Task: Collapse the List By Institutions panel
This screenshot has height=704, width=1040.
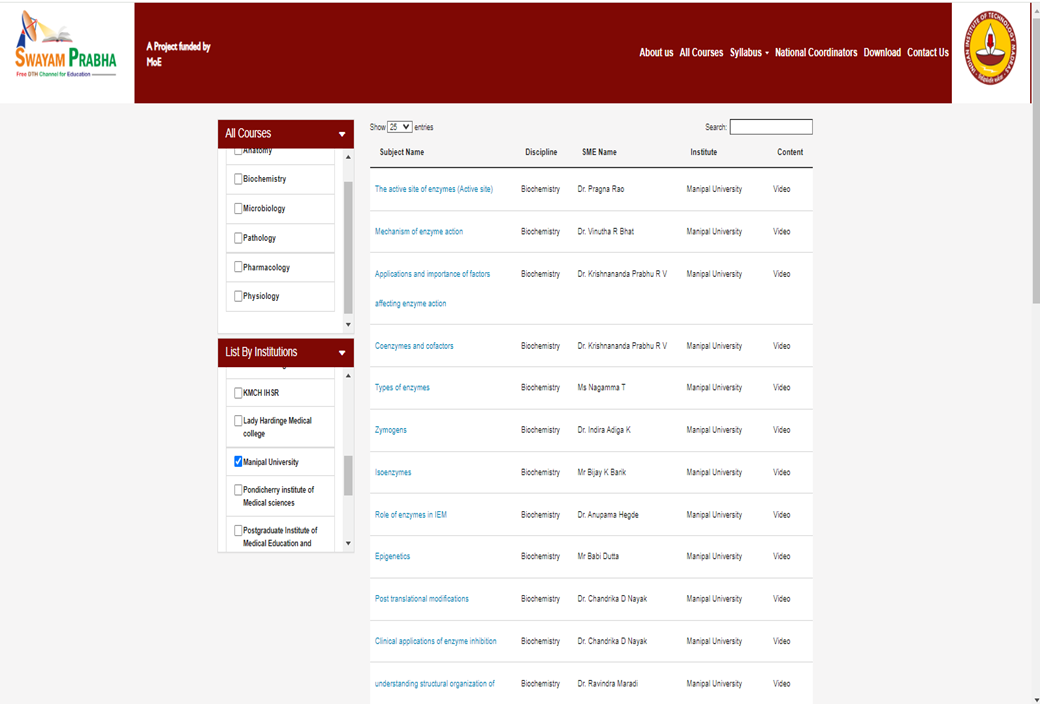Action: pyautogui.click(x=342, y=353)
